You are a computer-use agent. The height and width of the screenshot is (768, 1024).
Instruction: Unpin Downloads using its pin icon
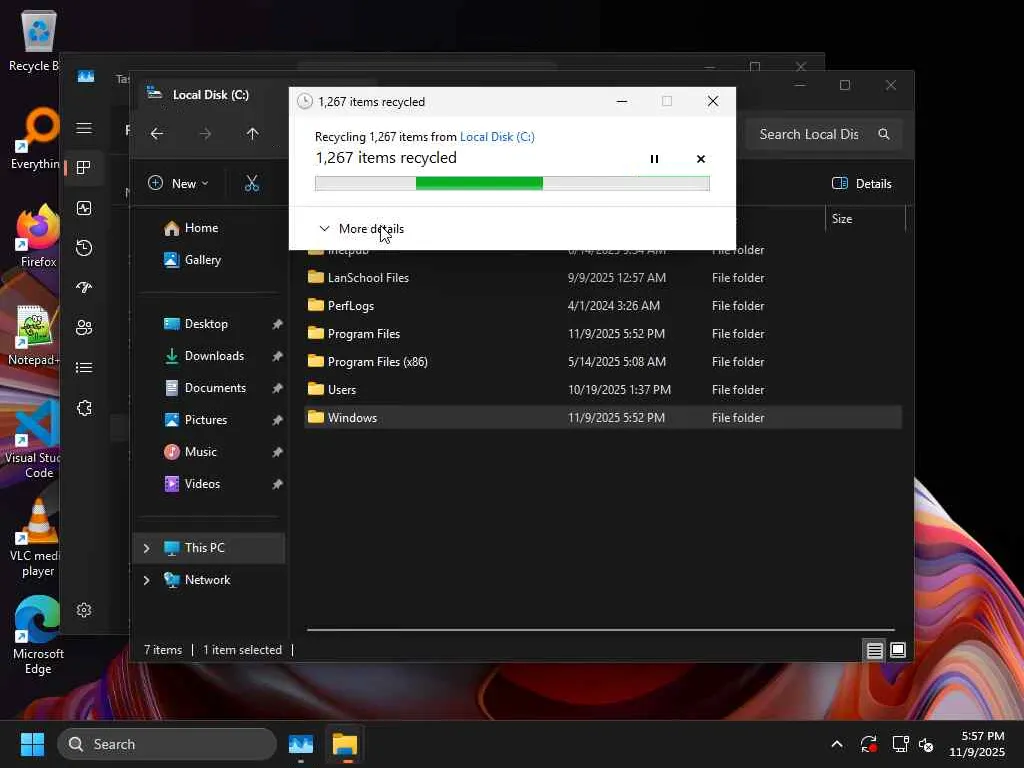click(277, 356)
